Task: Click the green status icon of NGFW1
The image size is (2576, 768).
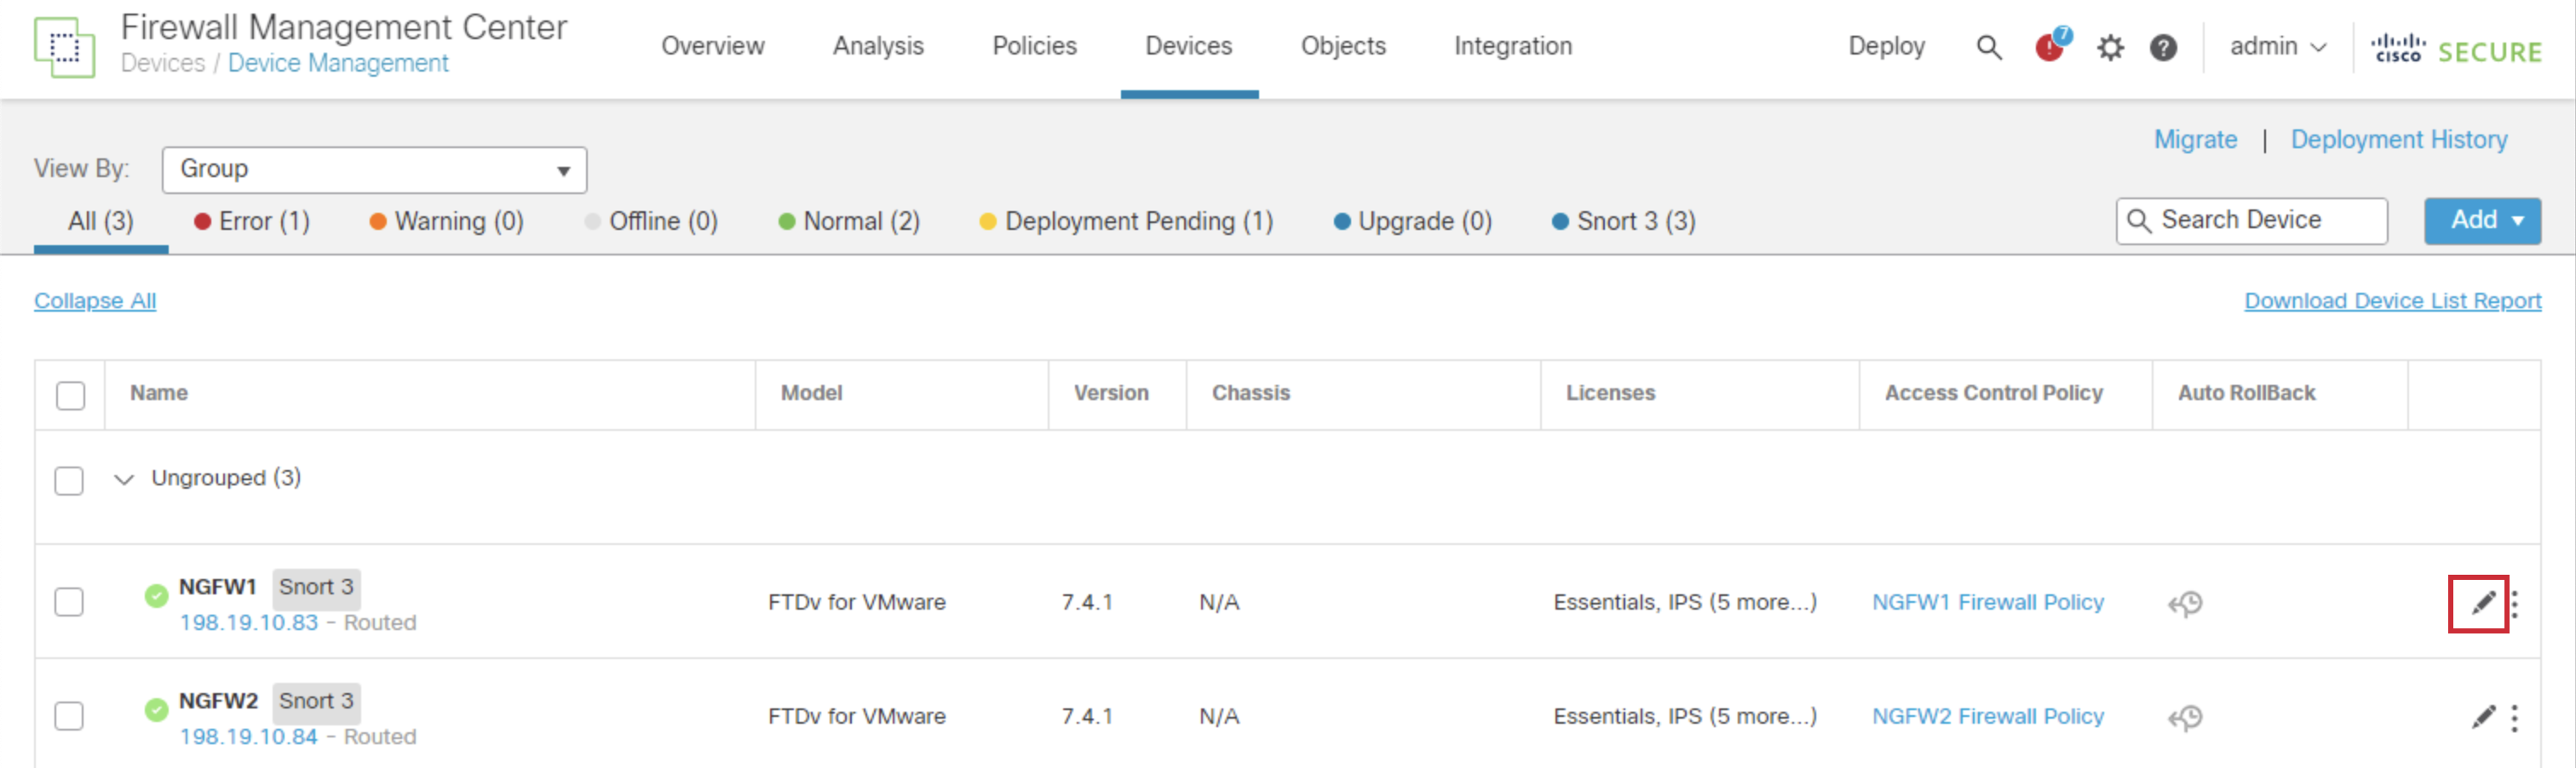Action: tap(156, 596)
